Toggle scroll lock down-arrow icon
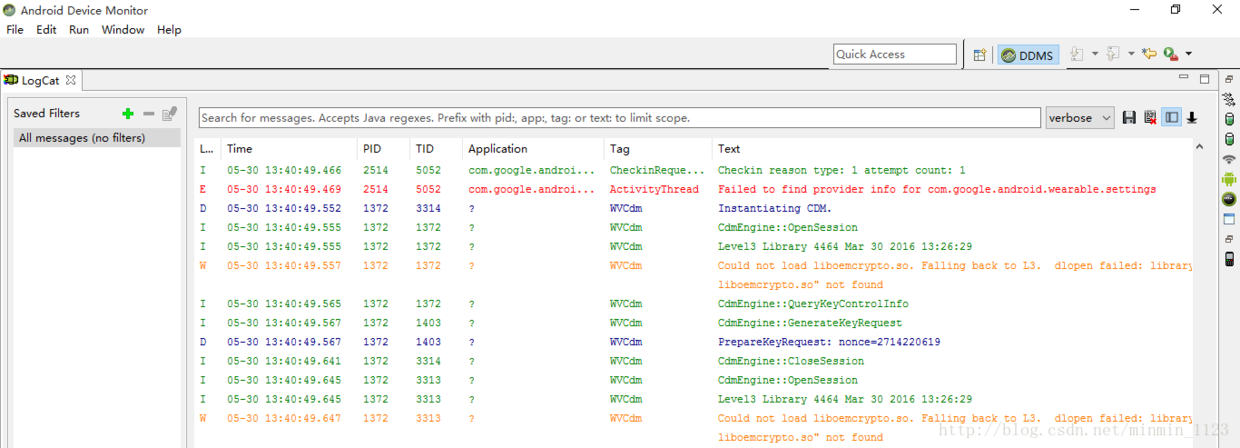This screenshot has width=1240, height=448. (x=1192, y=118)
